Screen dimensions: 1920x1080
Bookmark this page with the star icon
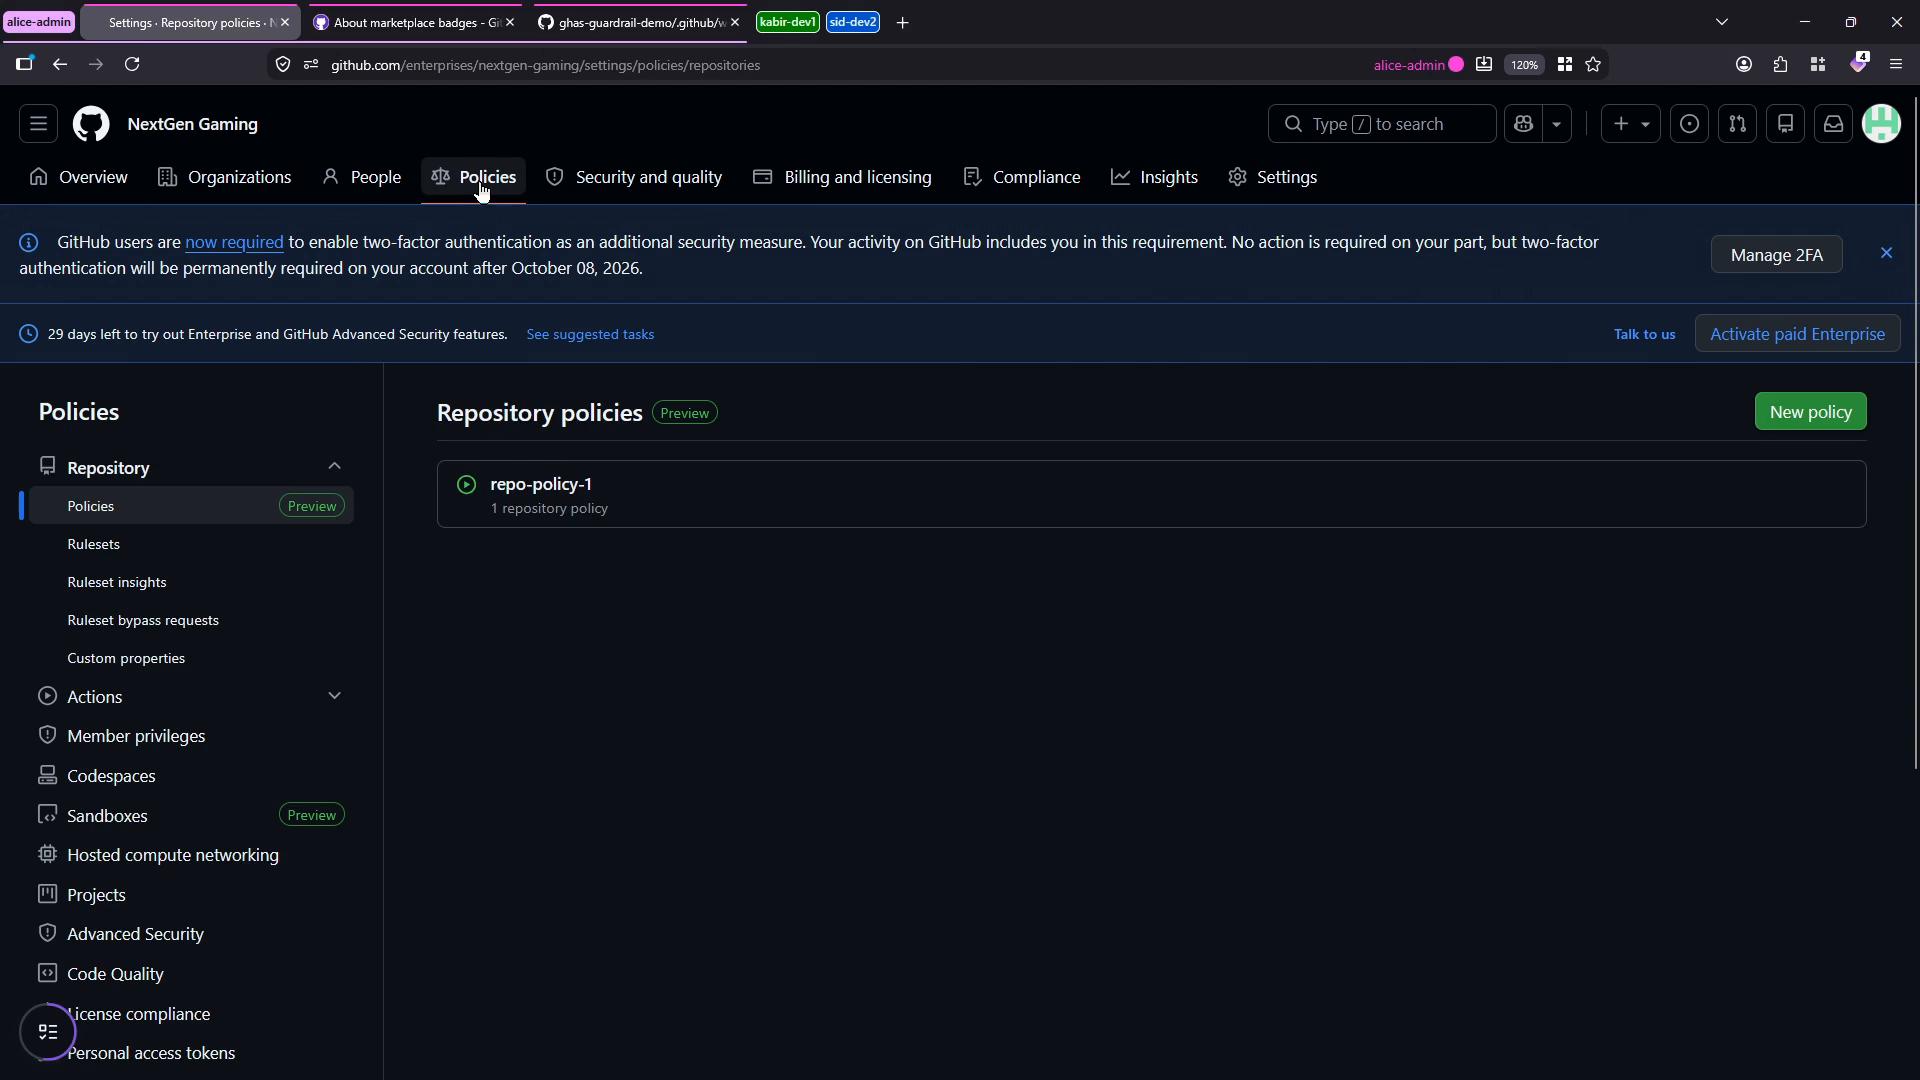[x=1593, y=65]
